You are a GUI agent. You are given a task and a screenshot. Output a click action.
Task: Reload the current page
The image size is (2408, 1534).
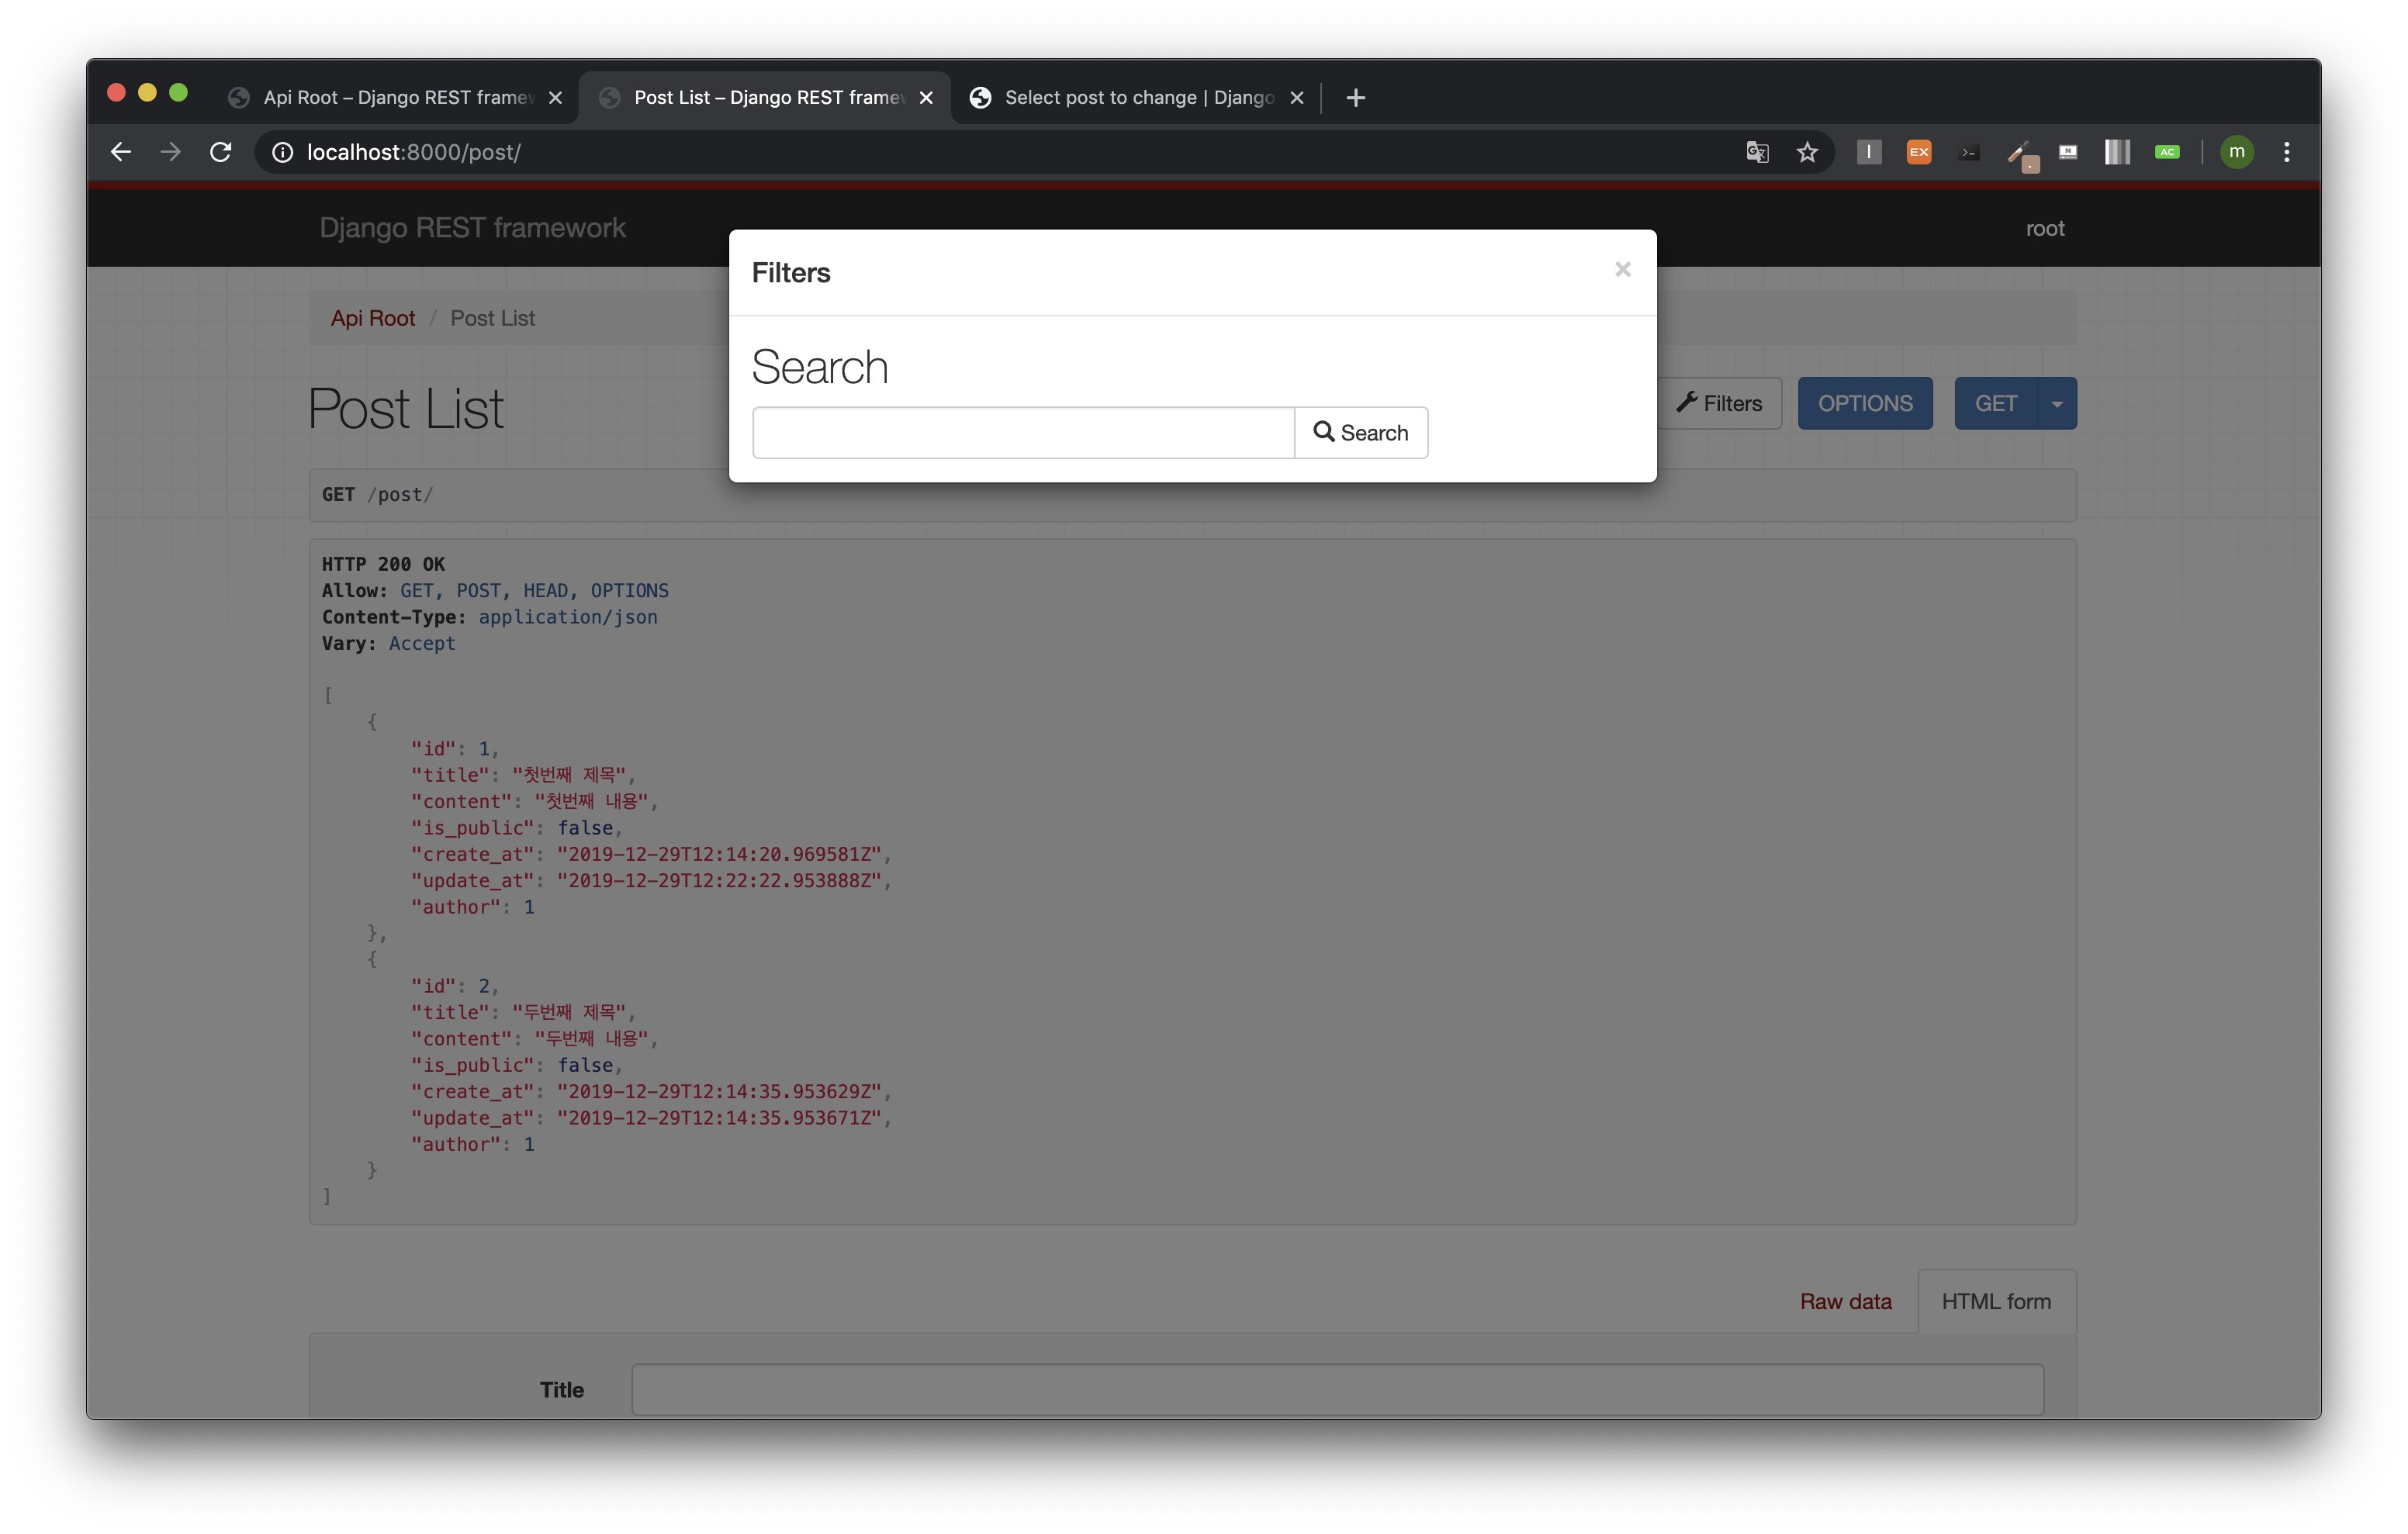pyautogui.click(x=221, y=152)
